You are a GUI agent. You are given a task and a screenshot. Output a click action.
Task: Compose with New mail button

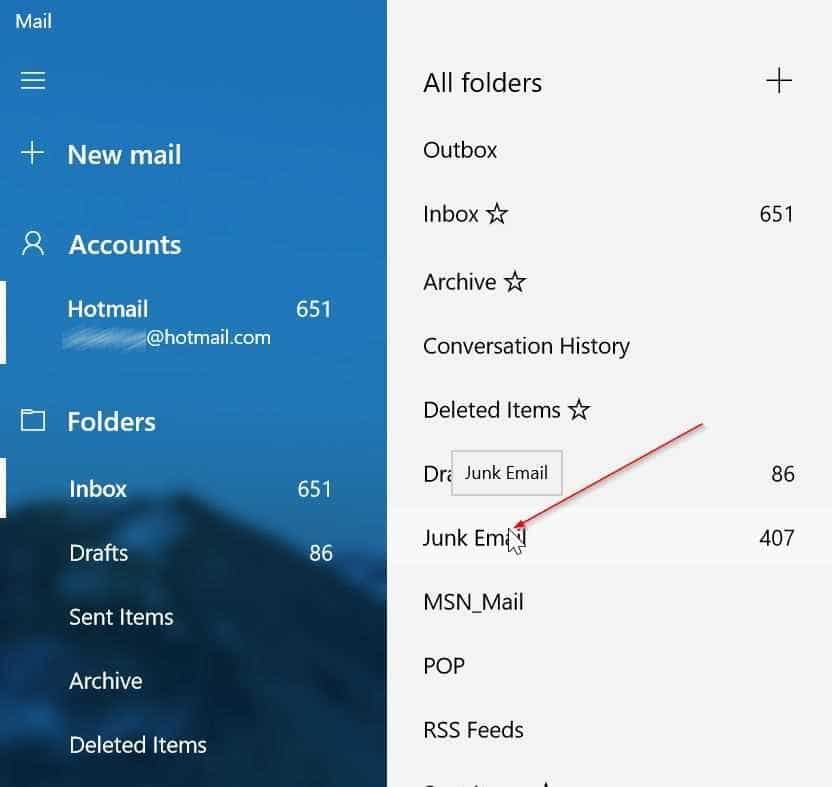click(124, 154)
